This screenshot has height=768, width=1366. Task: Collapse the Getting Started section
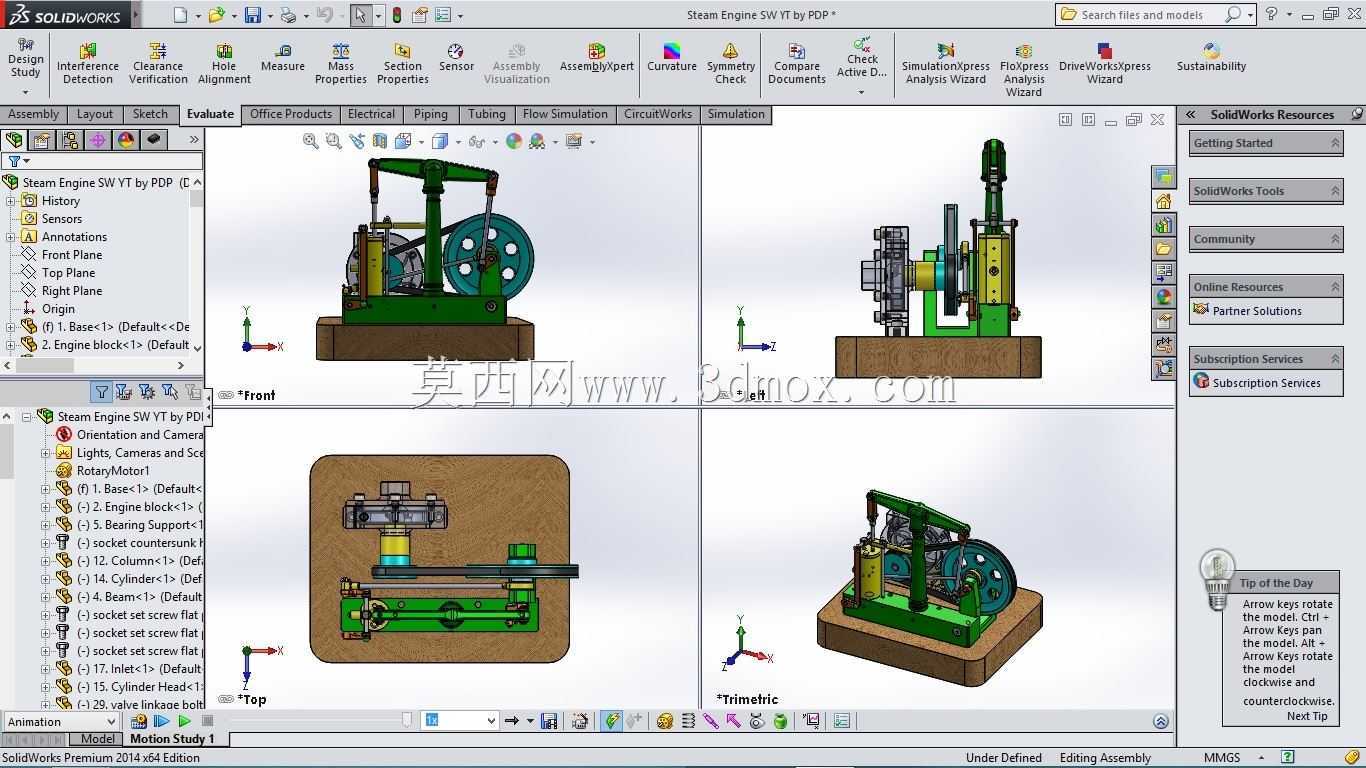[x=1335, y=143]
